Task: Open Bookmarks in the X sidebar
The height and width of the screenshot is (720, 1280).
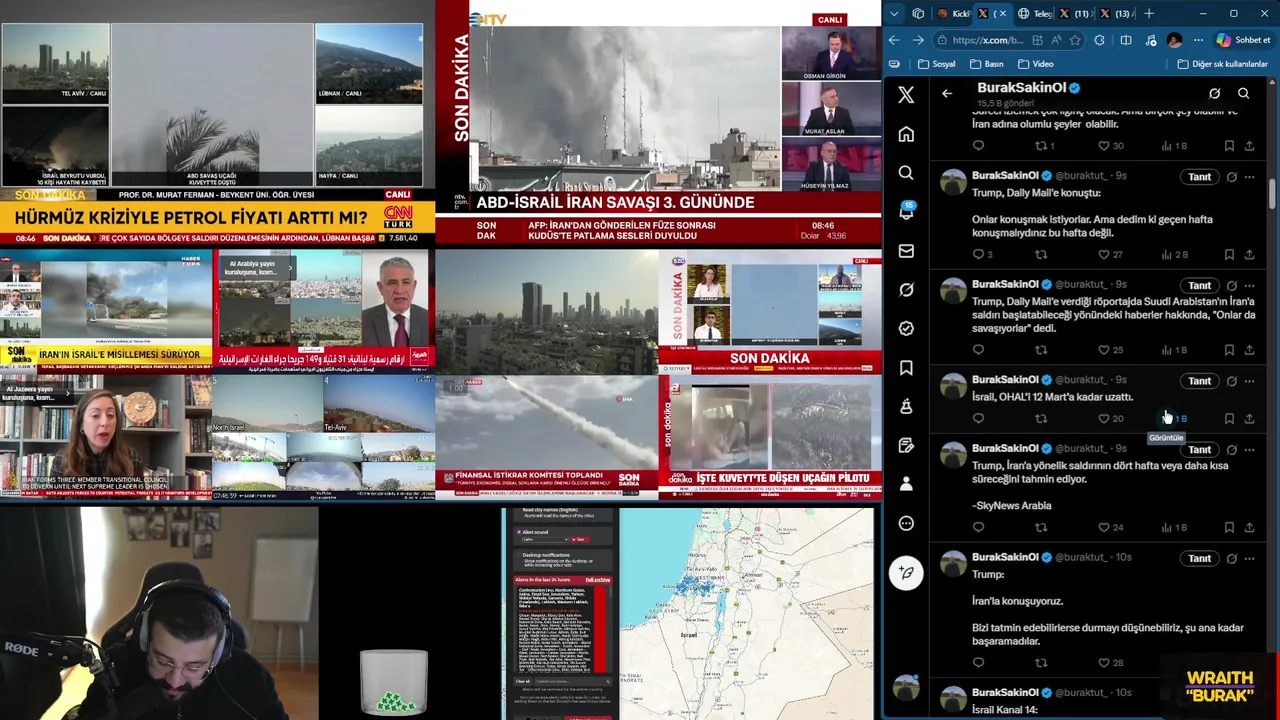Action: tap(906, 368)
